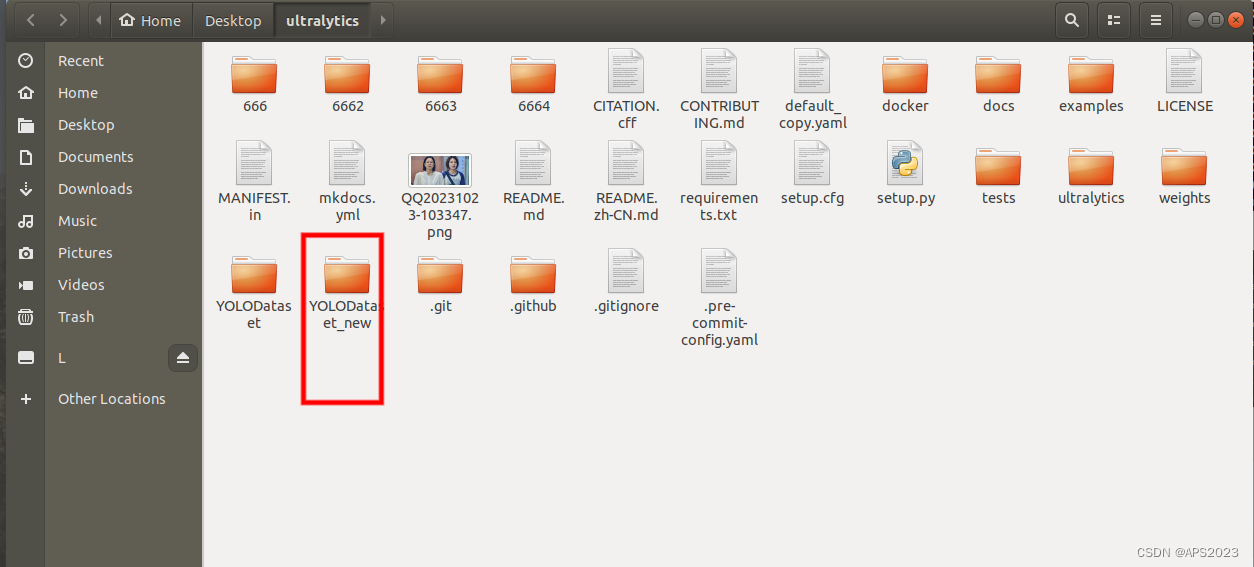Select the .git folder icon
Image resolution: width=1254 pixels, height=567 pixels.
tap(441, 274)
